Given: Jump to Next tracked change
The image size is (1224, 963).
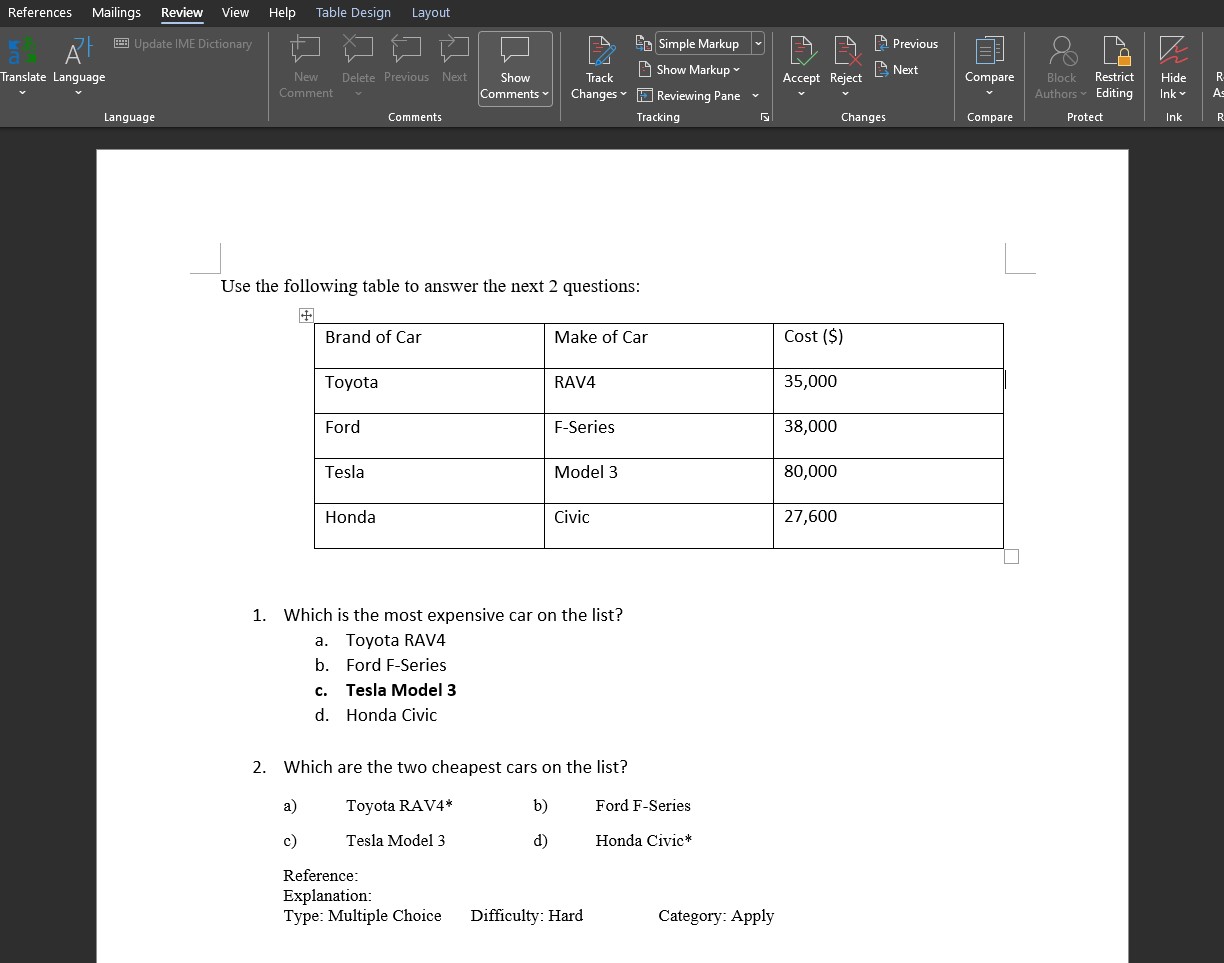Looking at the screenshot, I should 896,70.
